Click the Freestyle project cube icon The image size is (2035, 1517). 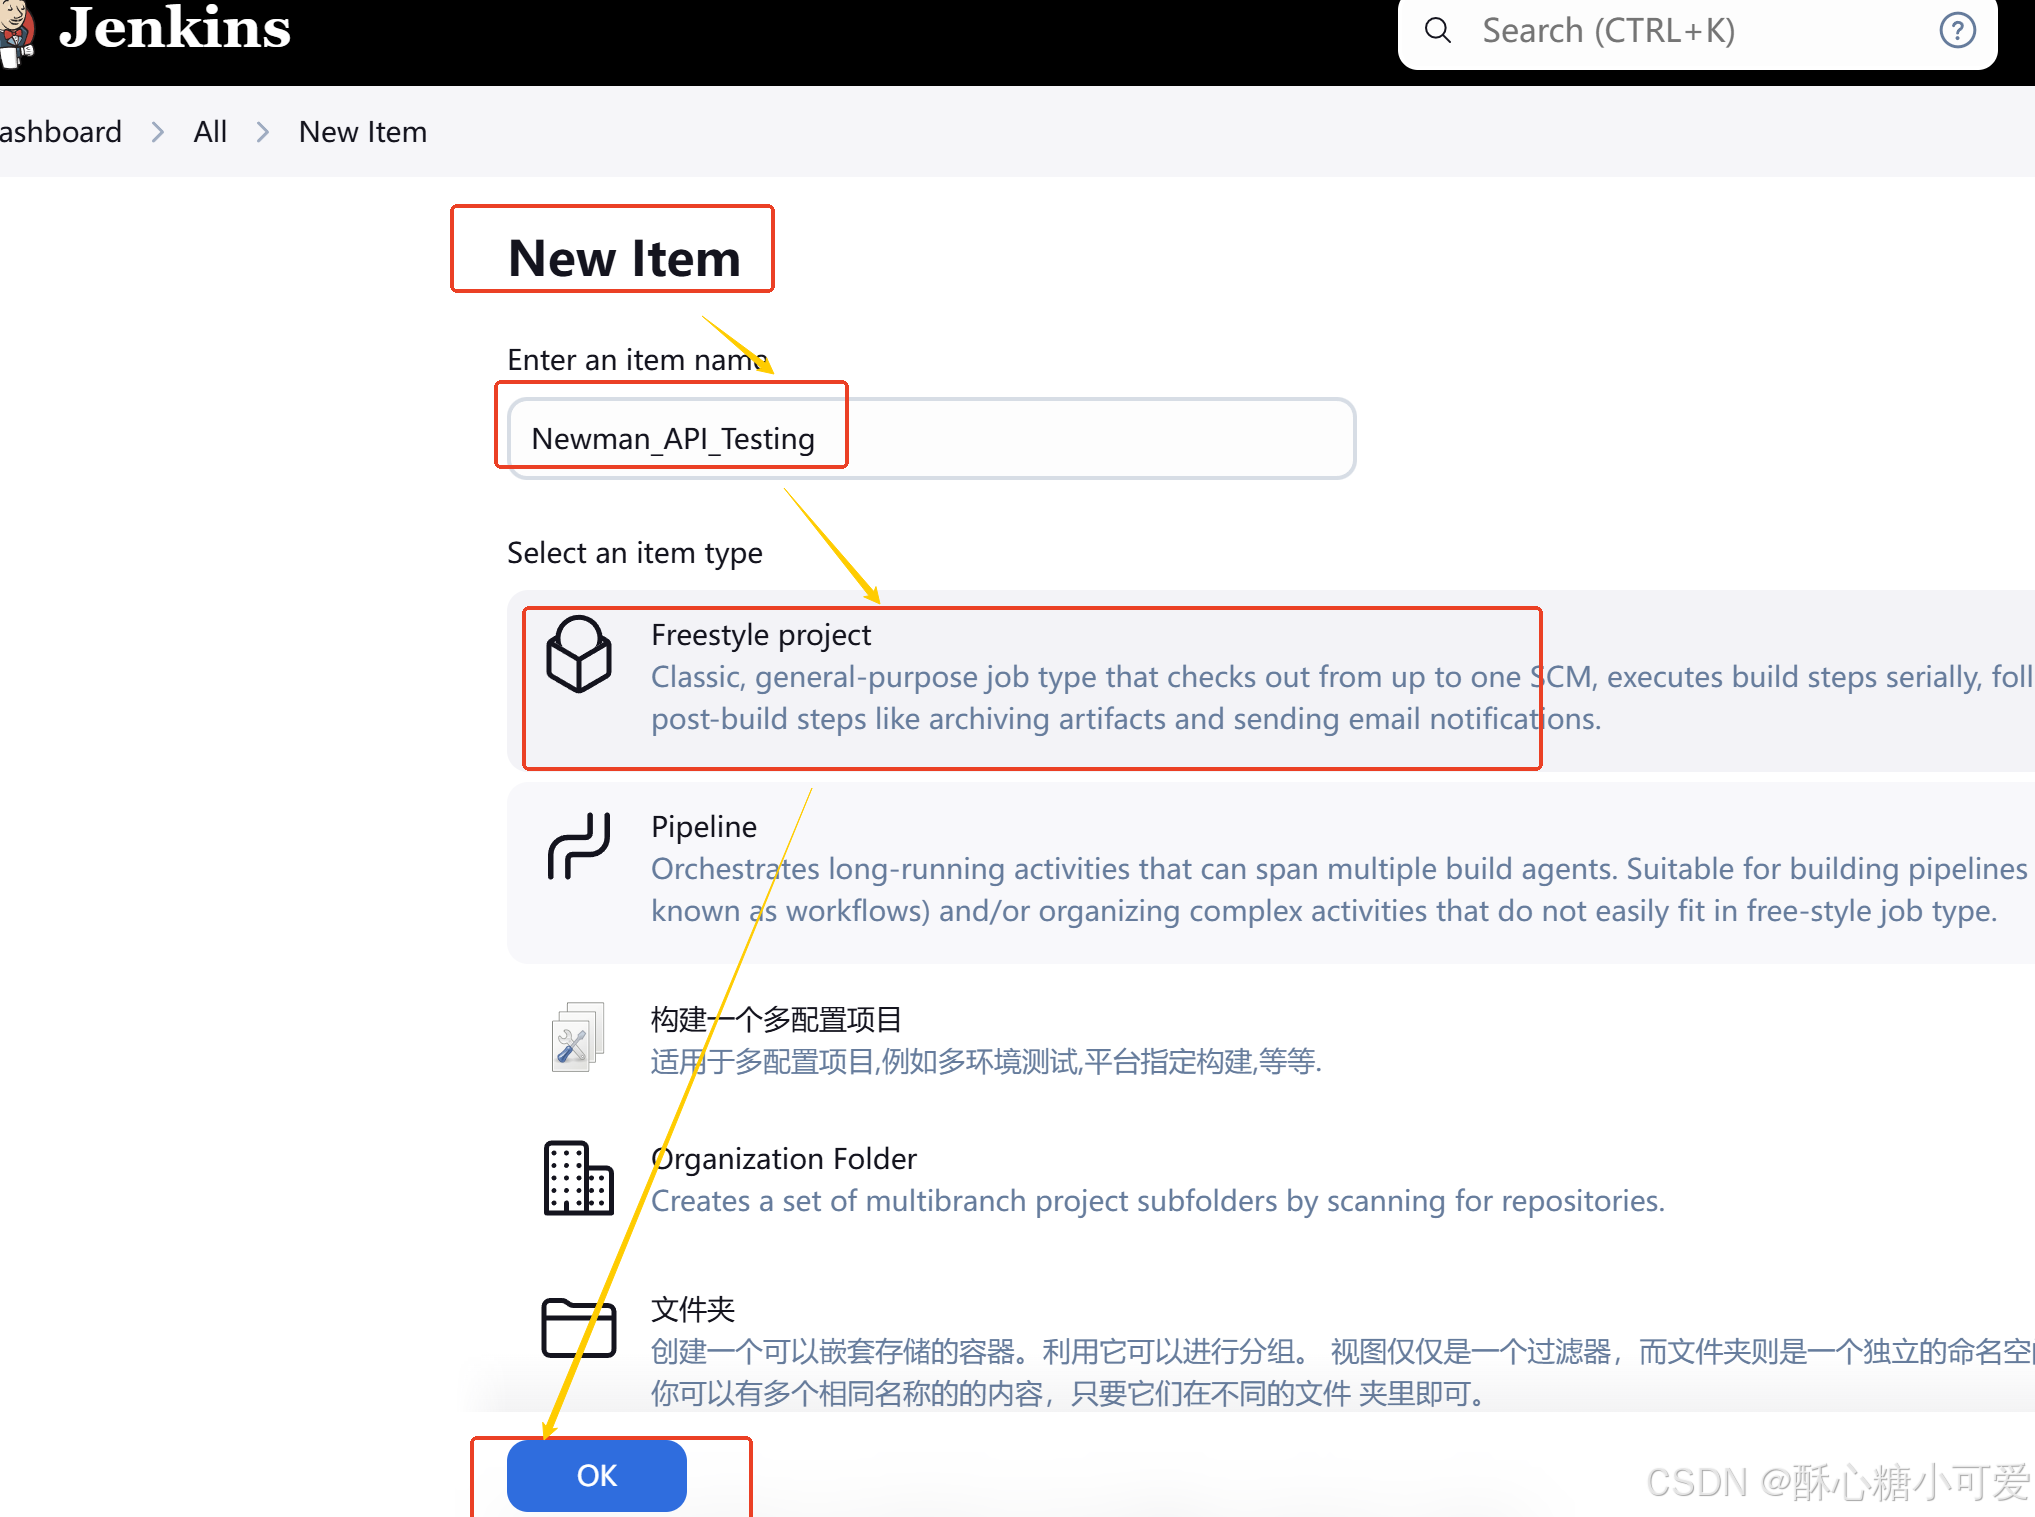coord(578,655)
